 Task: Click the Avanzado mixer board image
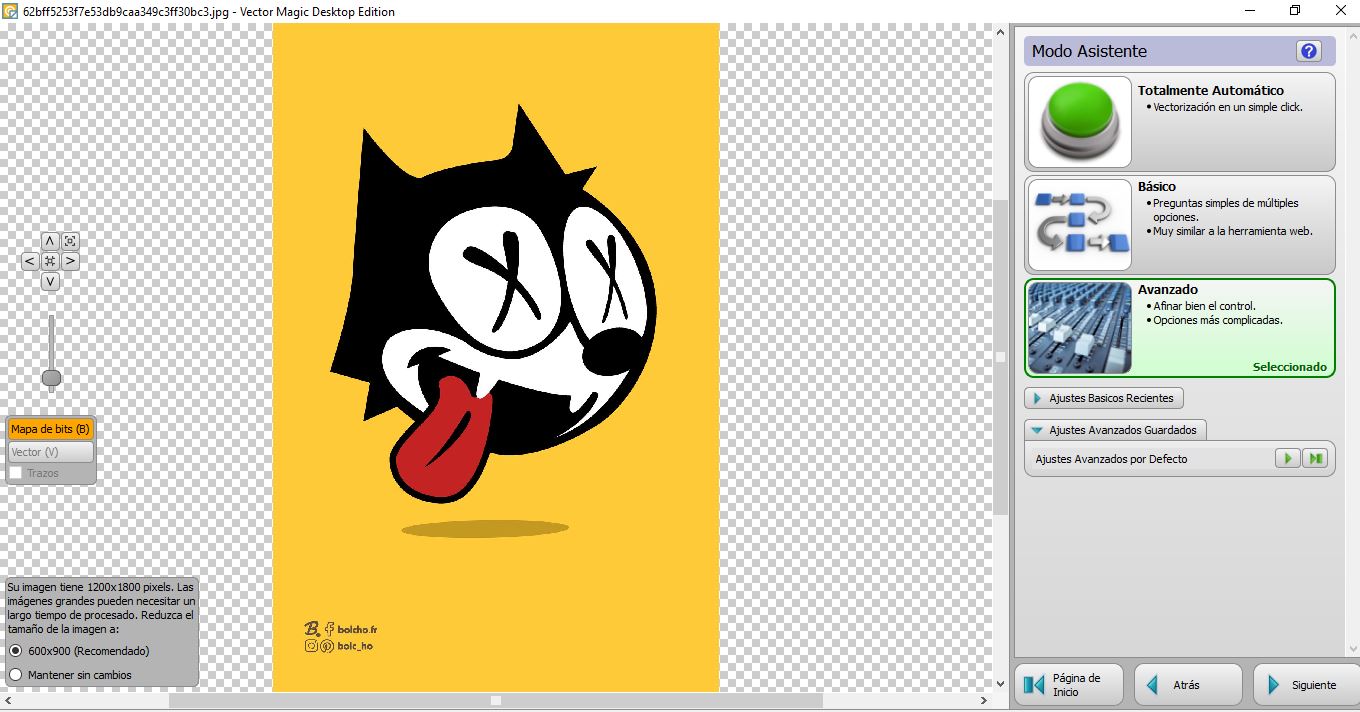[1080, 328]
